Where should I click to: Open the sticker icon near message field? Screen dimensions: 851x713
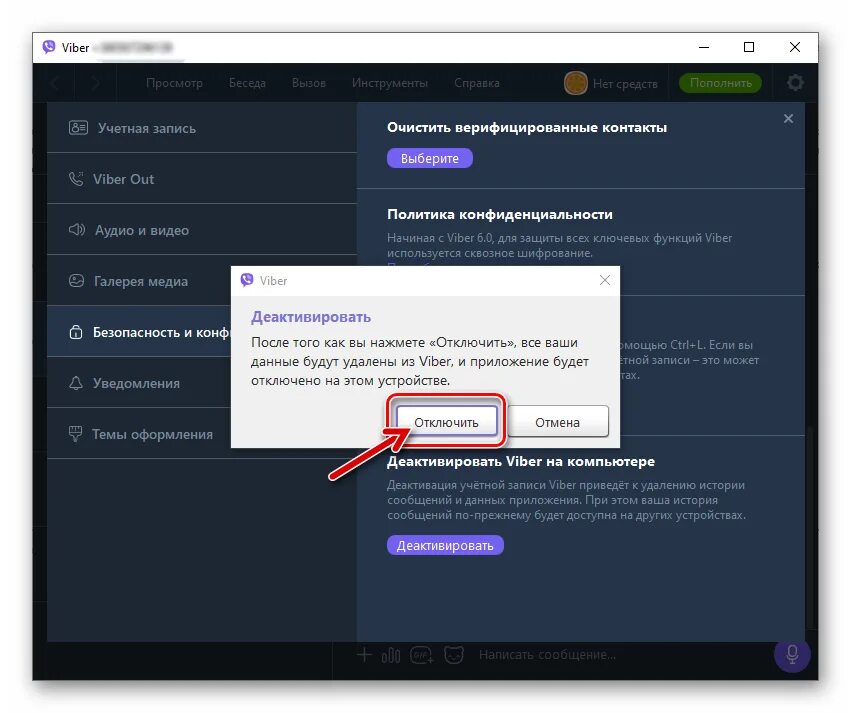(455, 655)
